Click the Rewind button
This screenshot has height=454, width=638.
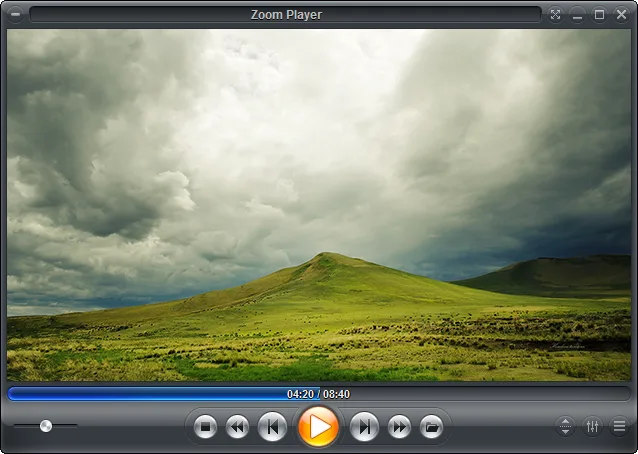point(237,427)
